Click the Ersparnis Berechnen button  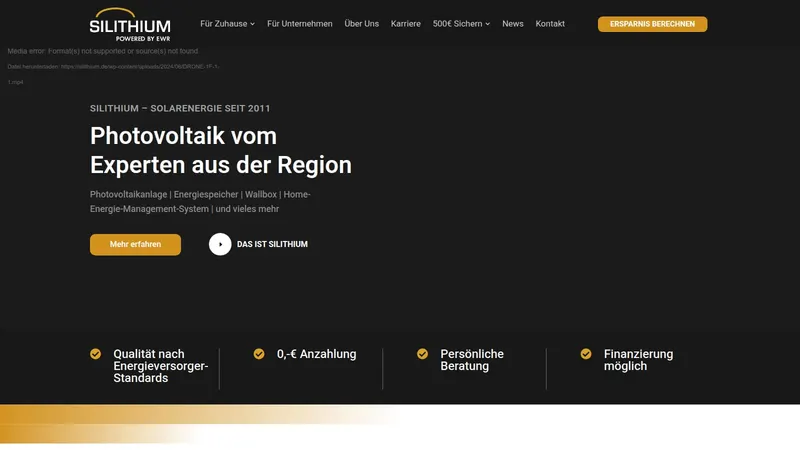[x=653, y=24]
